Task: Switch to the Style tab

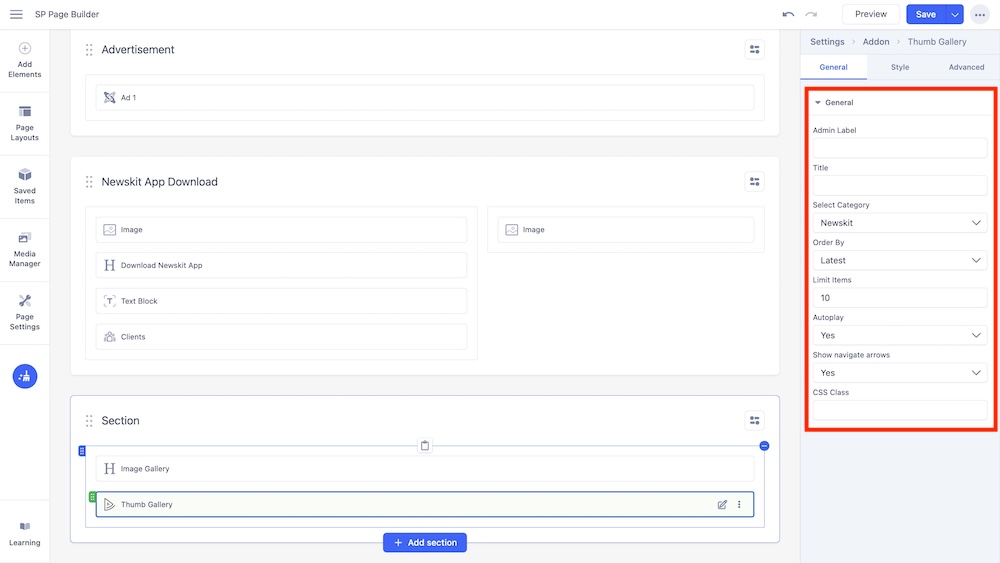Action: point(900,67)
